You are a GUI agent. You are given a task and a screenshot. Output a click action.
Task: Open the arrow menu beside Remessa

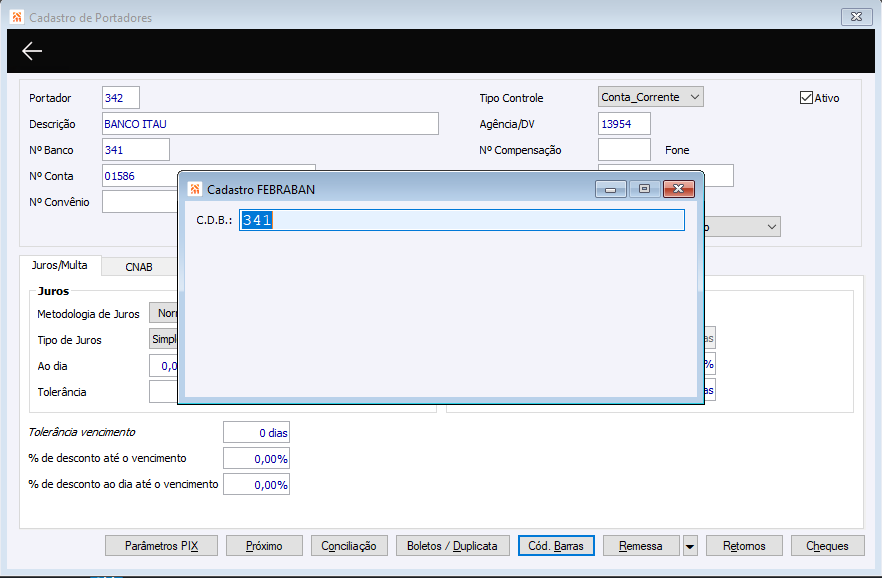tap(690, 546)
